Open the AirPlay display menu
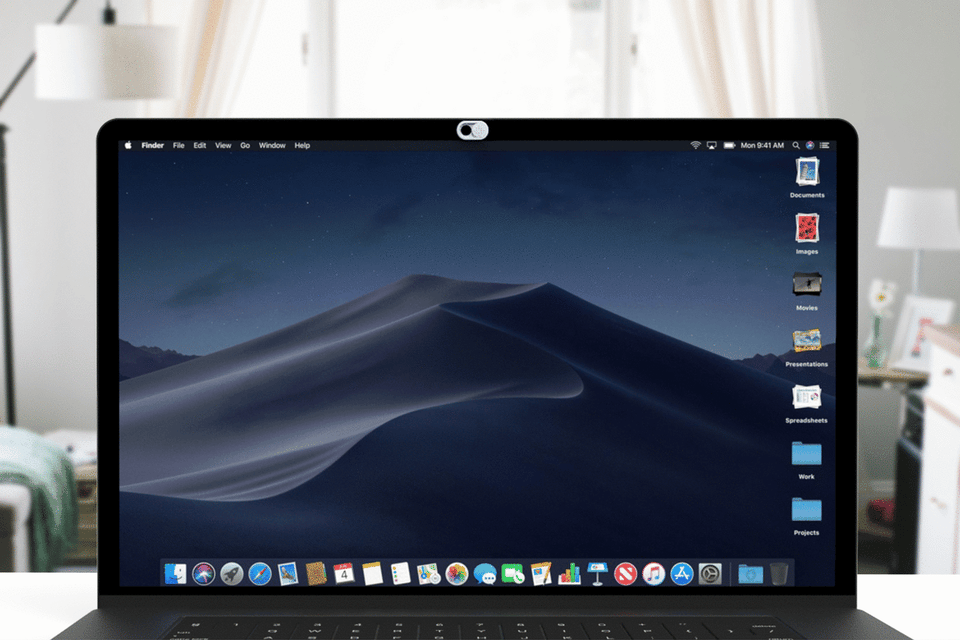 tap(711, 145)
